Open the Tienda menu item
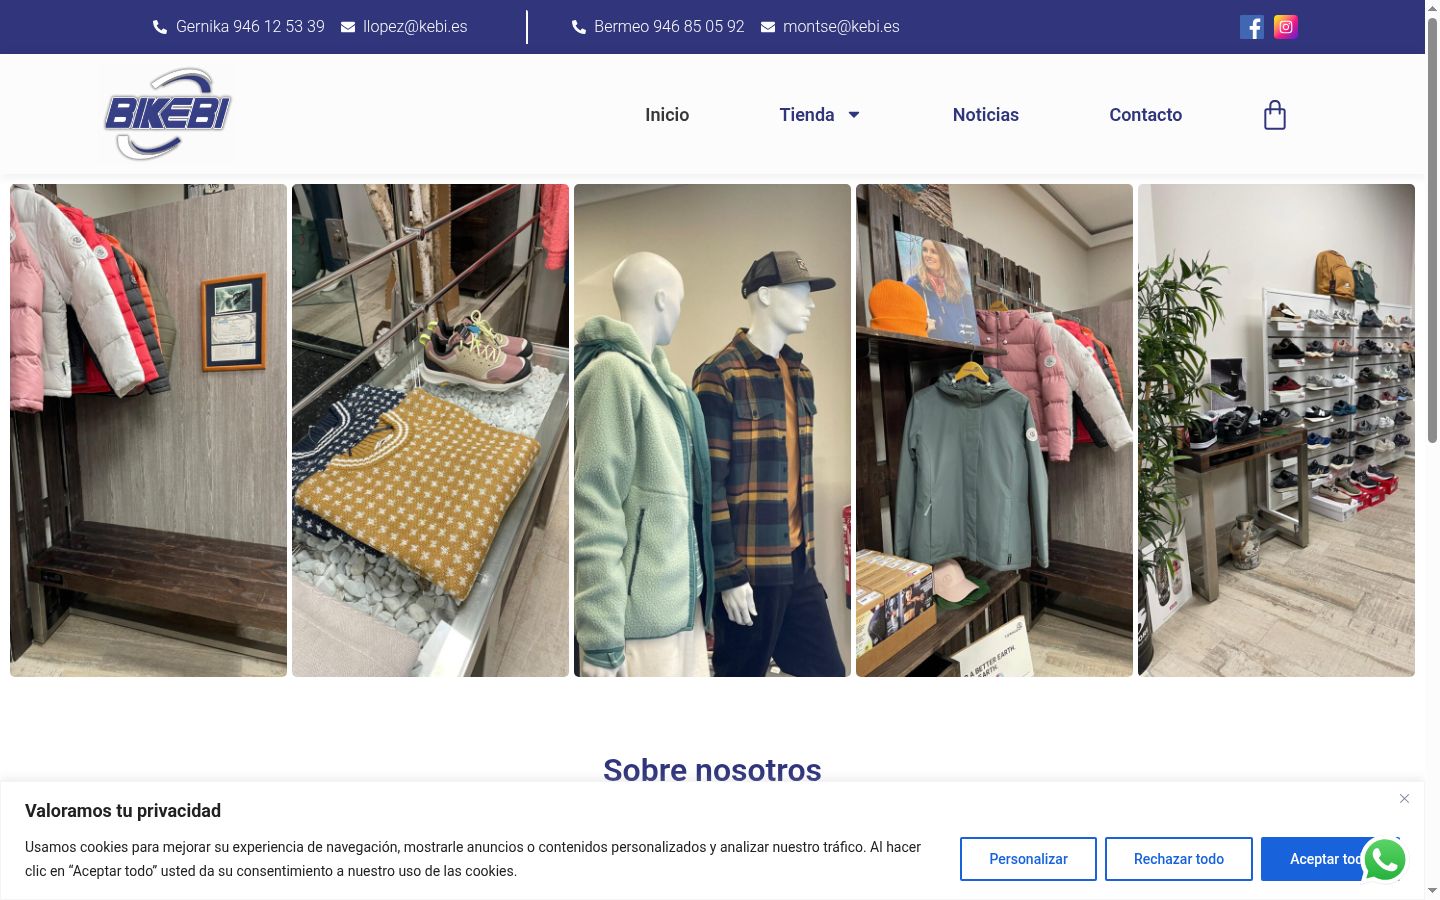 coord(807,115)
